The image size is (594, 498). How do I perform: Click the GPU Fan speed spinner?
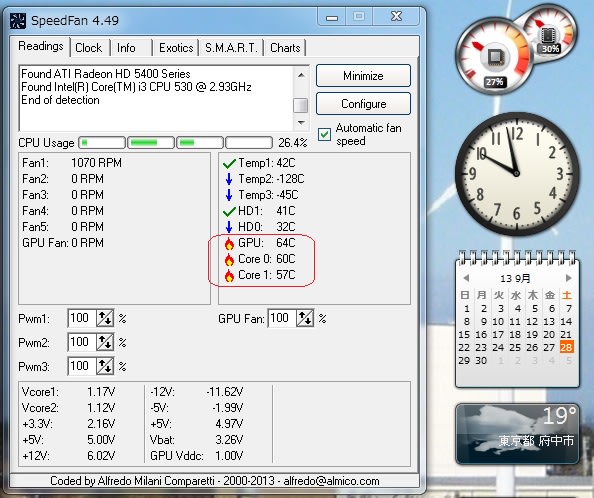(305, 318)
